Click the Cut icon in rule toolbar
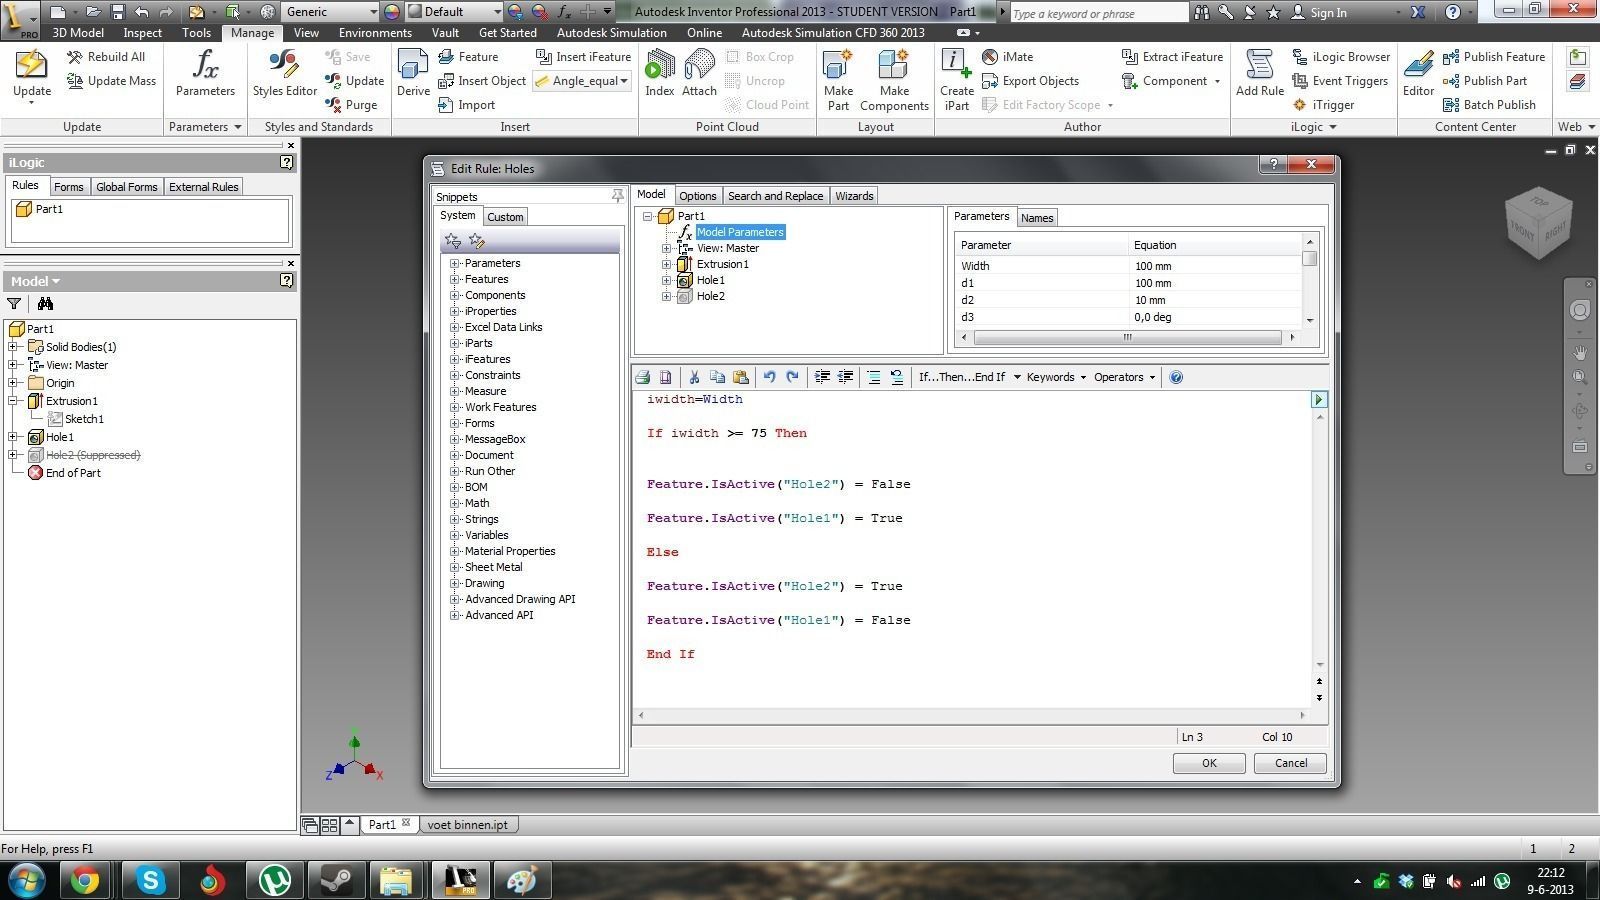Viewport: 1600px width, 900px height. 693,377
